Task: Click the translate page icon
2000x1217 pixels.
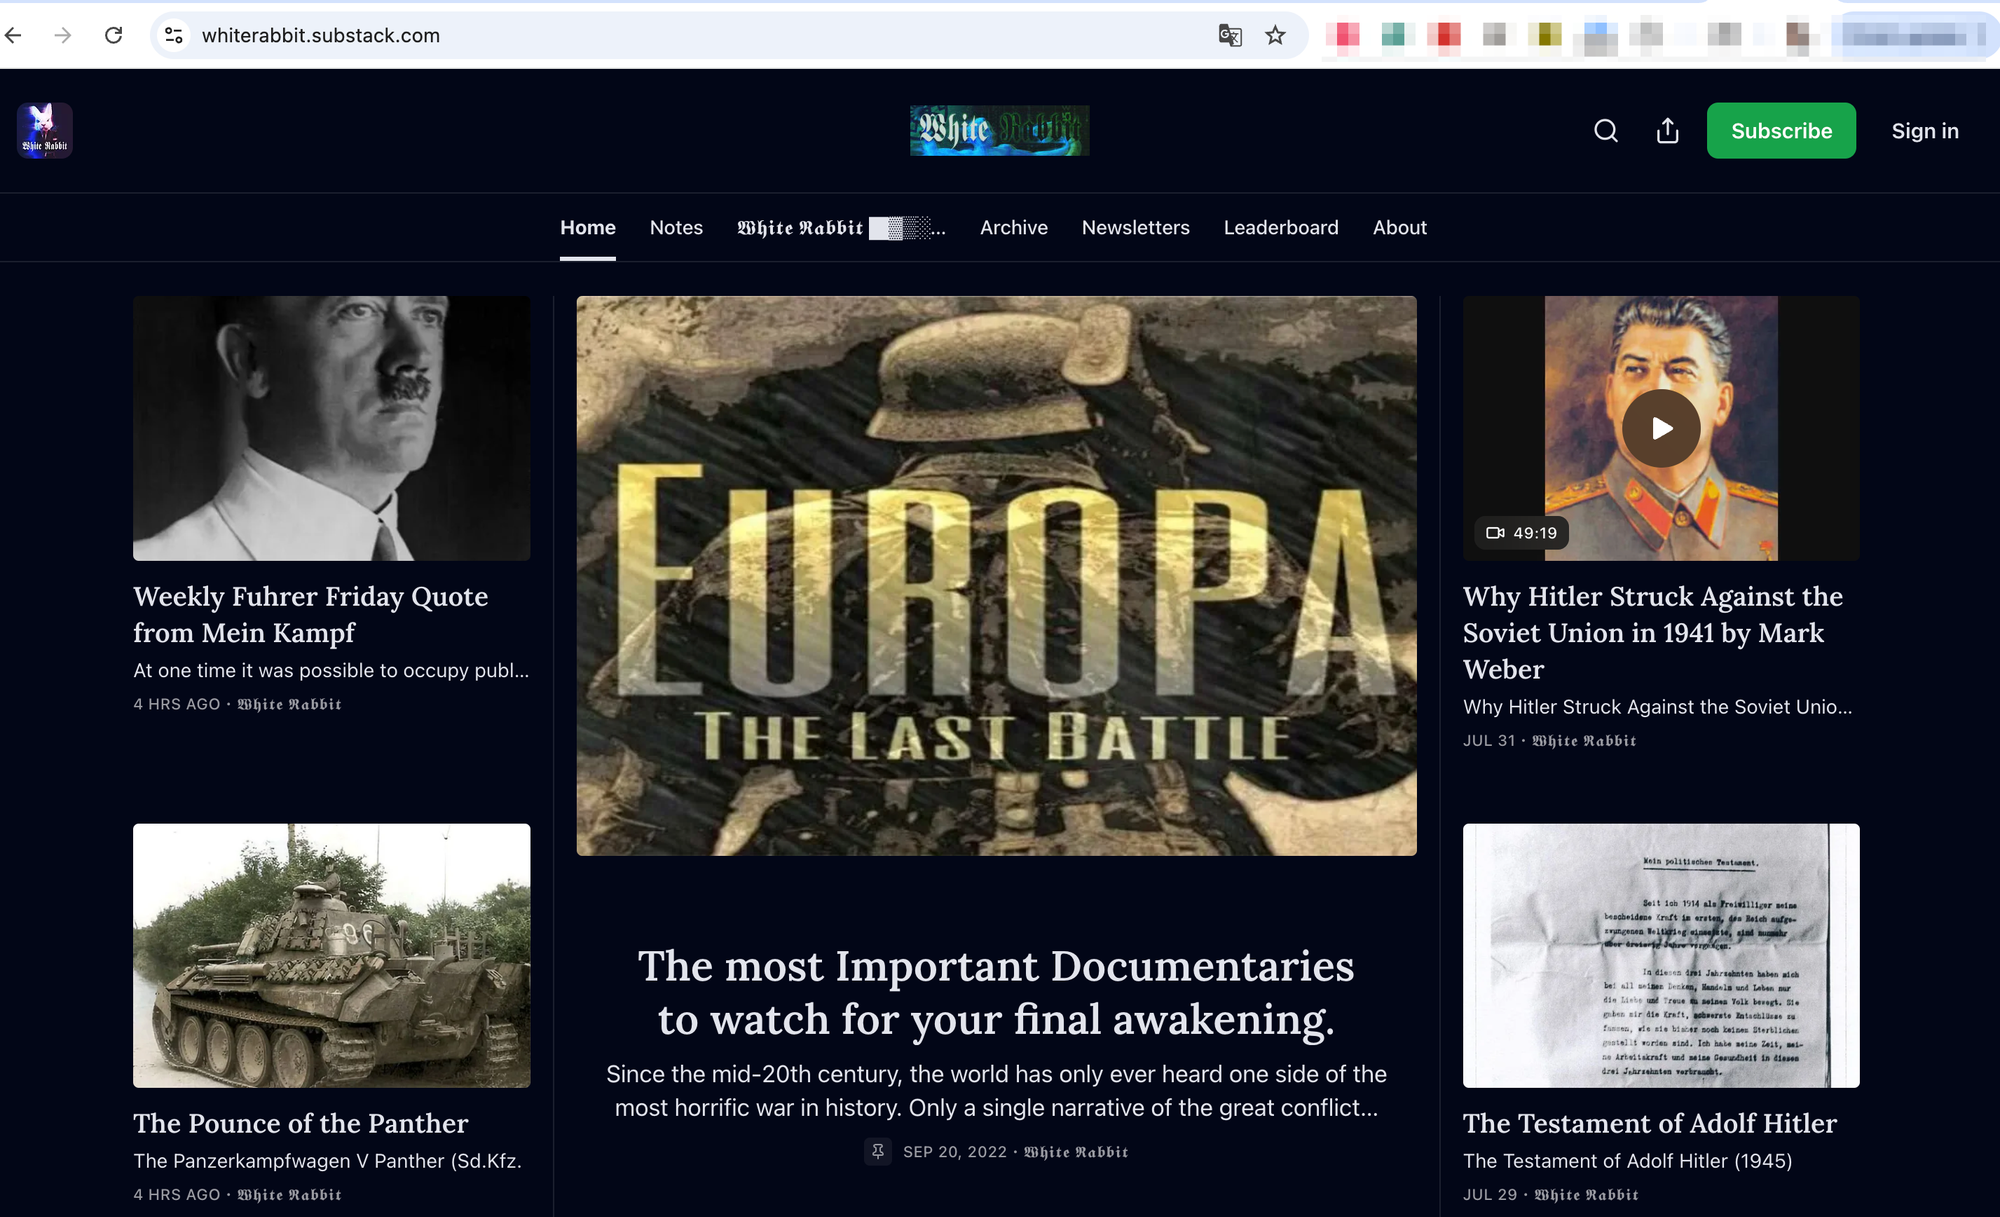Action: pyautogui.click(x=1230, y=36)
